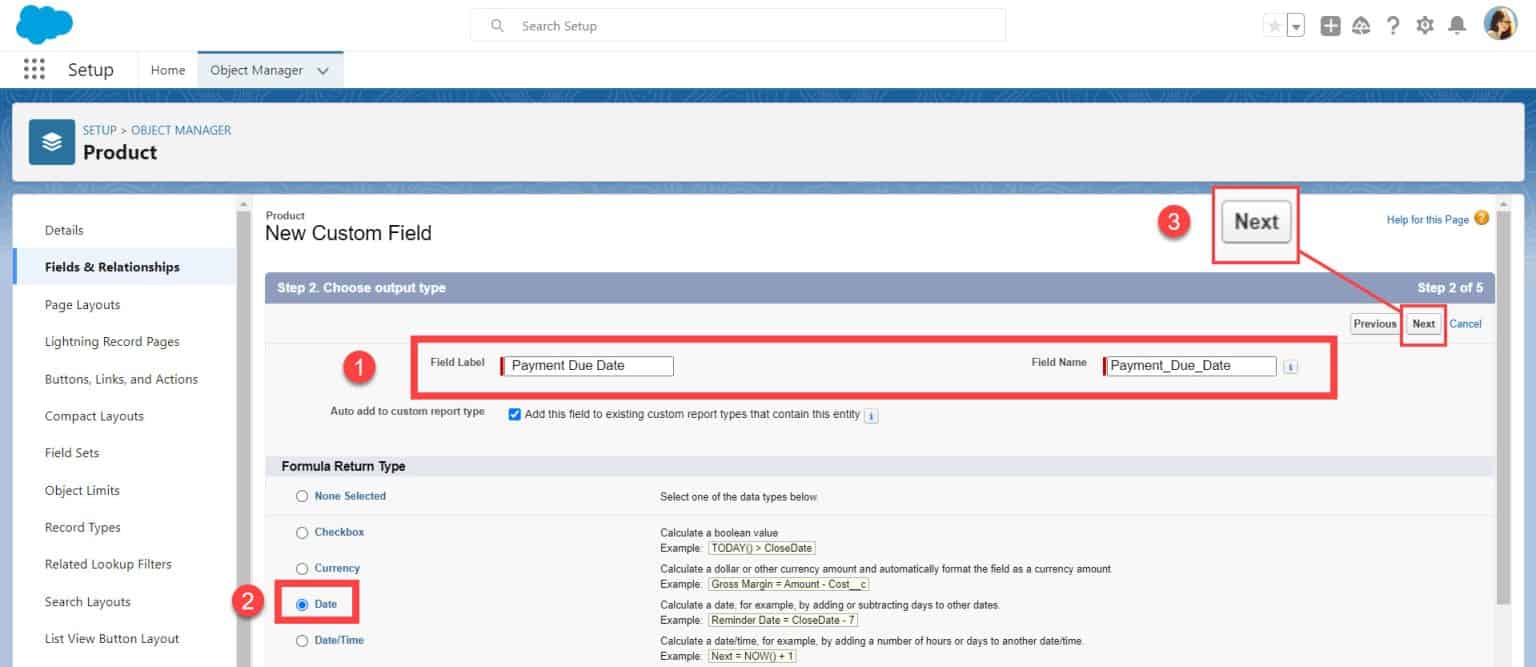Open the App Launcher grid icon
The image size is (1536, 667).
(x=34, y=69)
